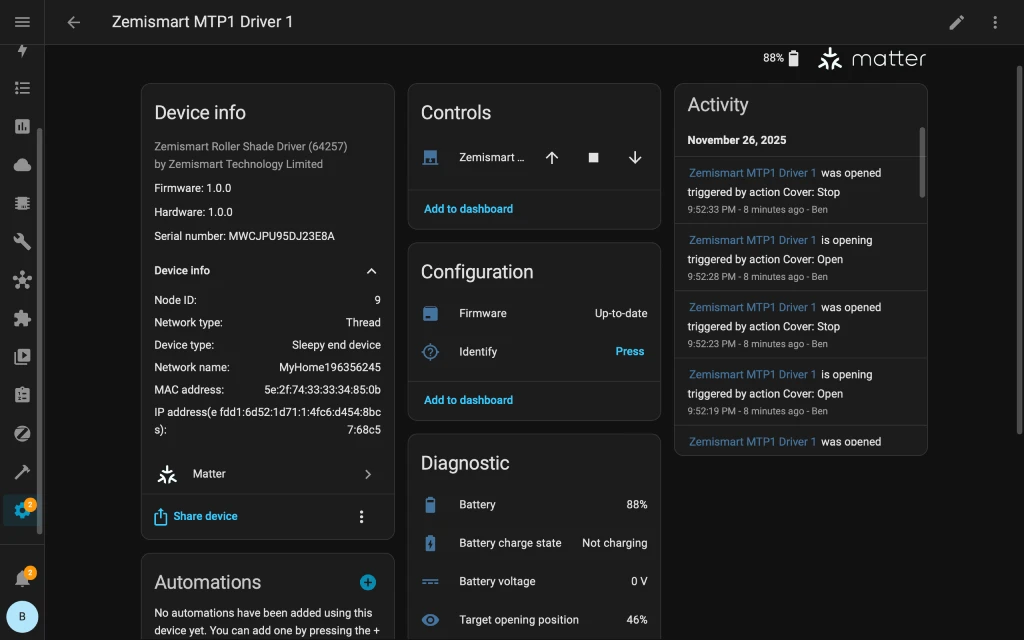Collapse the Device info section chevron
Viewport: 1024px width, 640px height.
pos(371,270)
